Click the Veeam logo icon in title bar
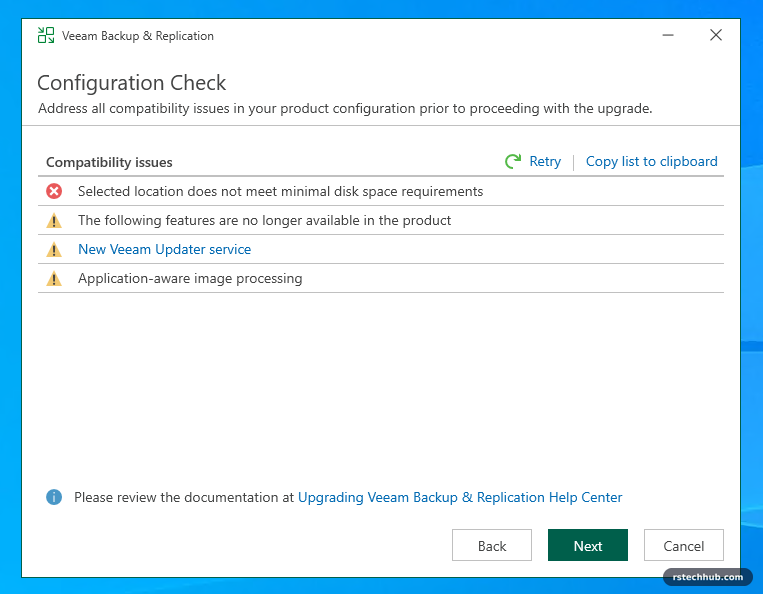763x594 pixels. click(46, 36)
